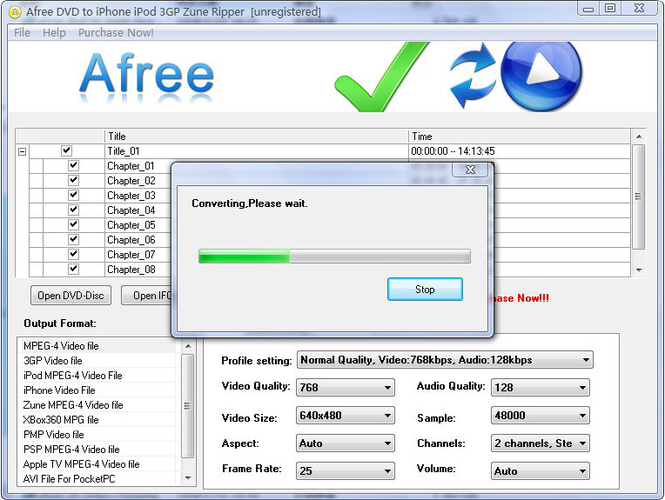
Task: Collapse the Title_01 tree node
Action: coord(22,151)
